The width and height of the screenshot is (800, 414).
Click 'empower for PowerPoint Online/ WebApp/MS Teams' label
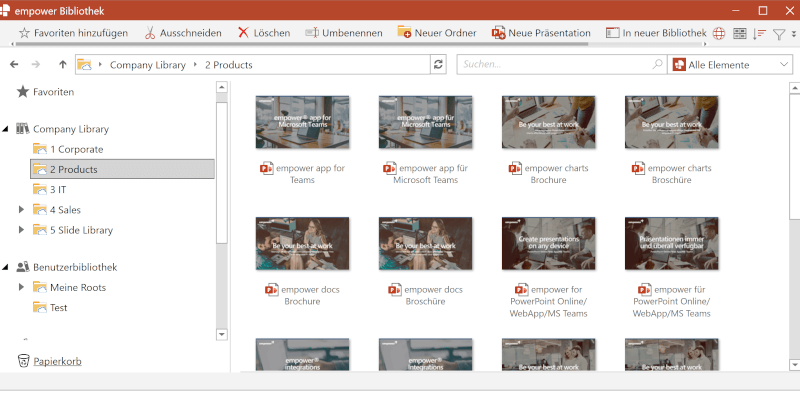pos(548,302)
